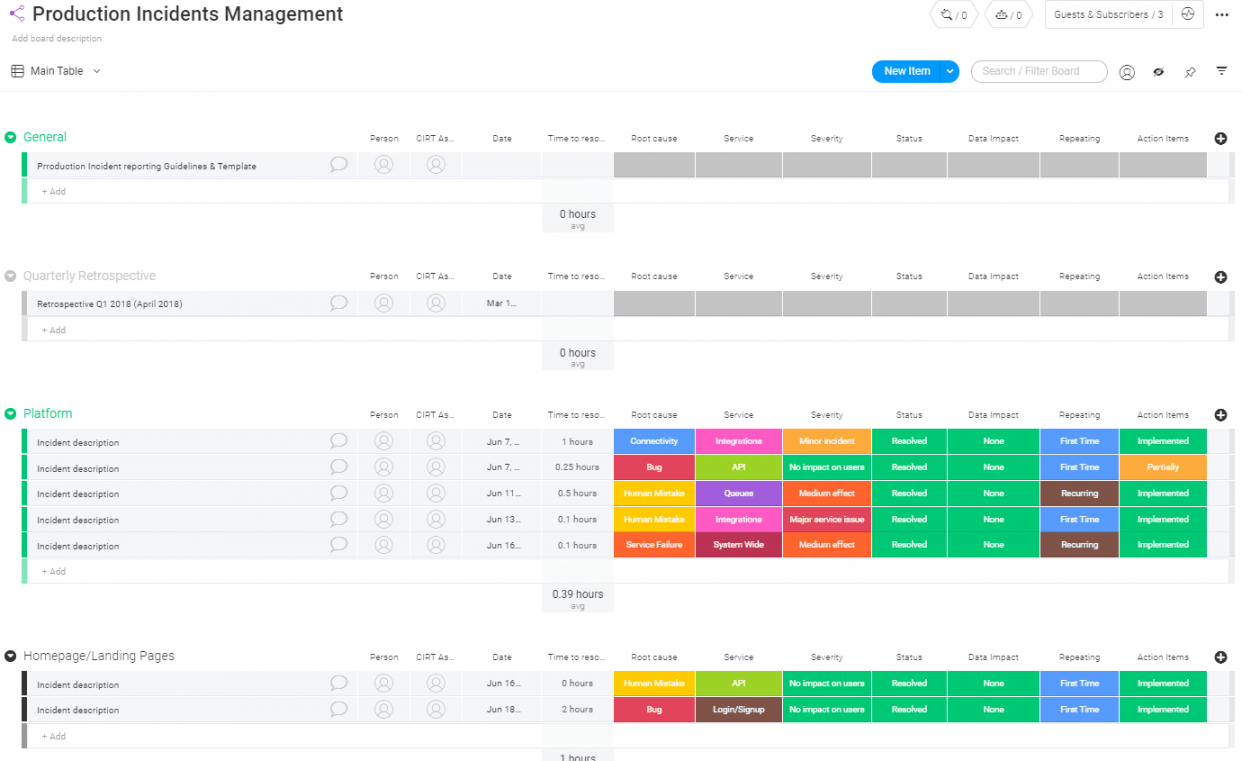Viewport: 1242px width, 761px height.
Task: Click Platform 0.39 hours average summary
Action: tap(577, 598)
